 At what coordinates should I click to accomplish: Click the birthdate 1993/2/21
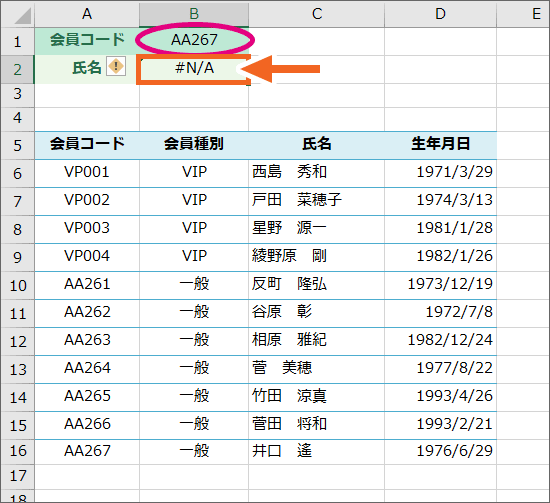[x=455, y=424]
